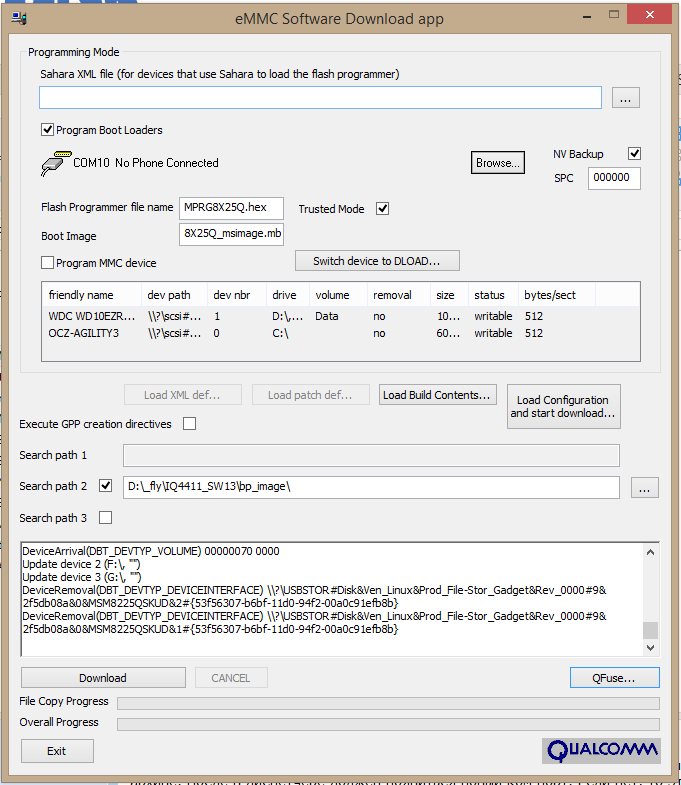Open the QFuse... dialog

point(614,678)
